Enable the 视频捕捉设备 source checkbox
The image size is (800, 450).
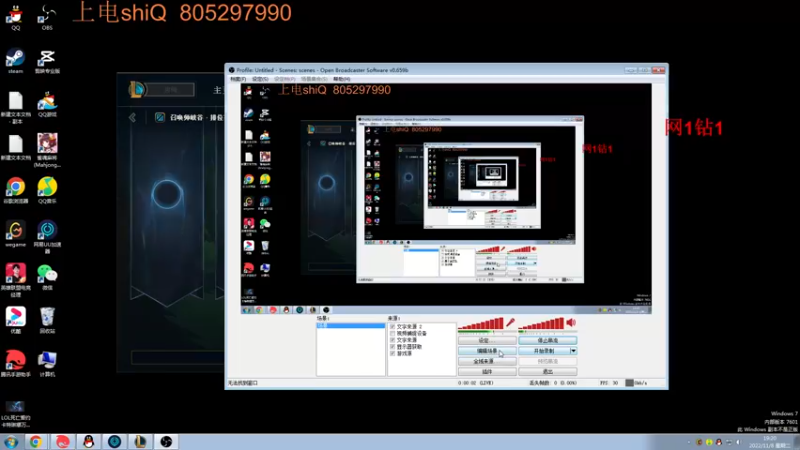pos(392,333)
